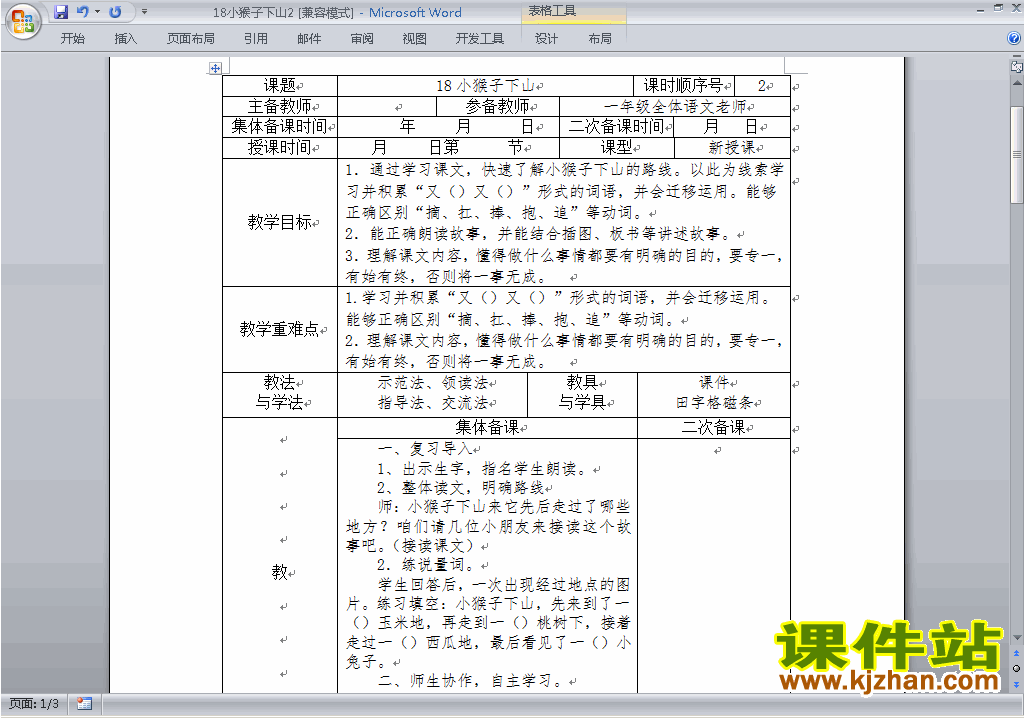Undo the last action

82,12
